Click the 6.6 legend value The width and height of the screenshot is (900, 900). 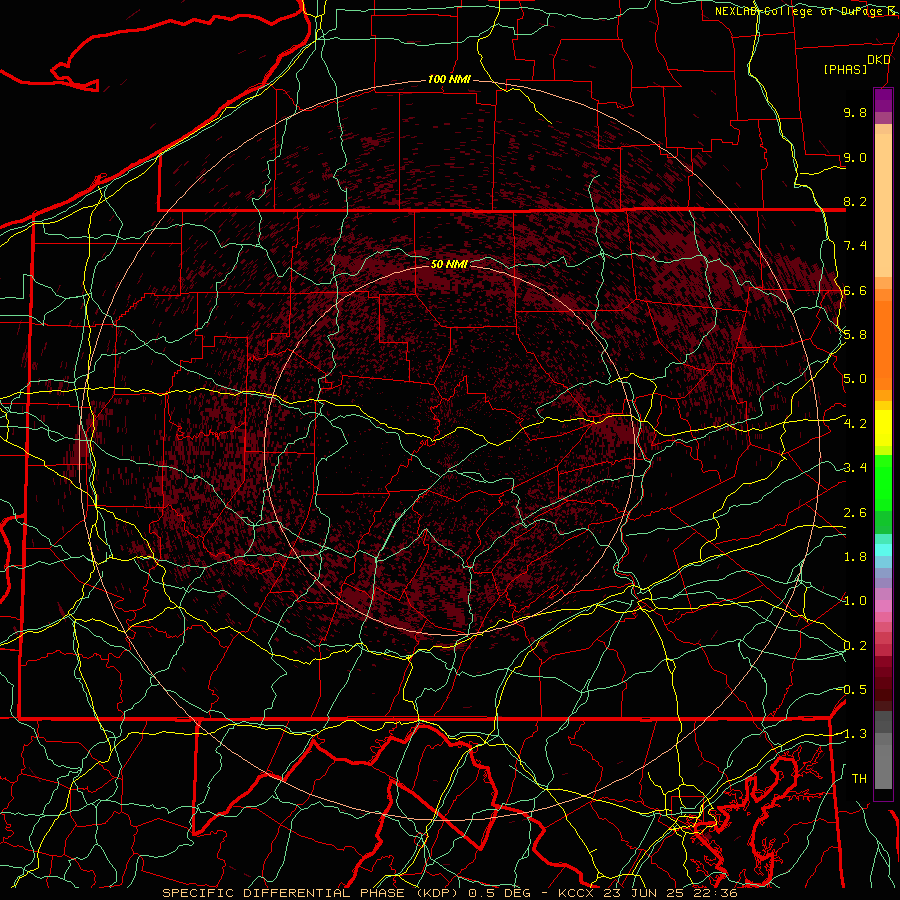[x=855, y=290]
